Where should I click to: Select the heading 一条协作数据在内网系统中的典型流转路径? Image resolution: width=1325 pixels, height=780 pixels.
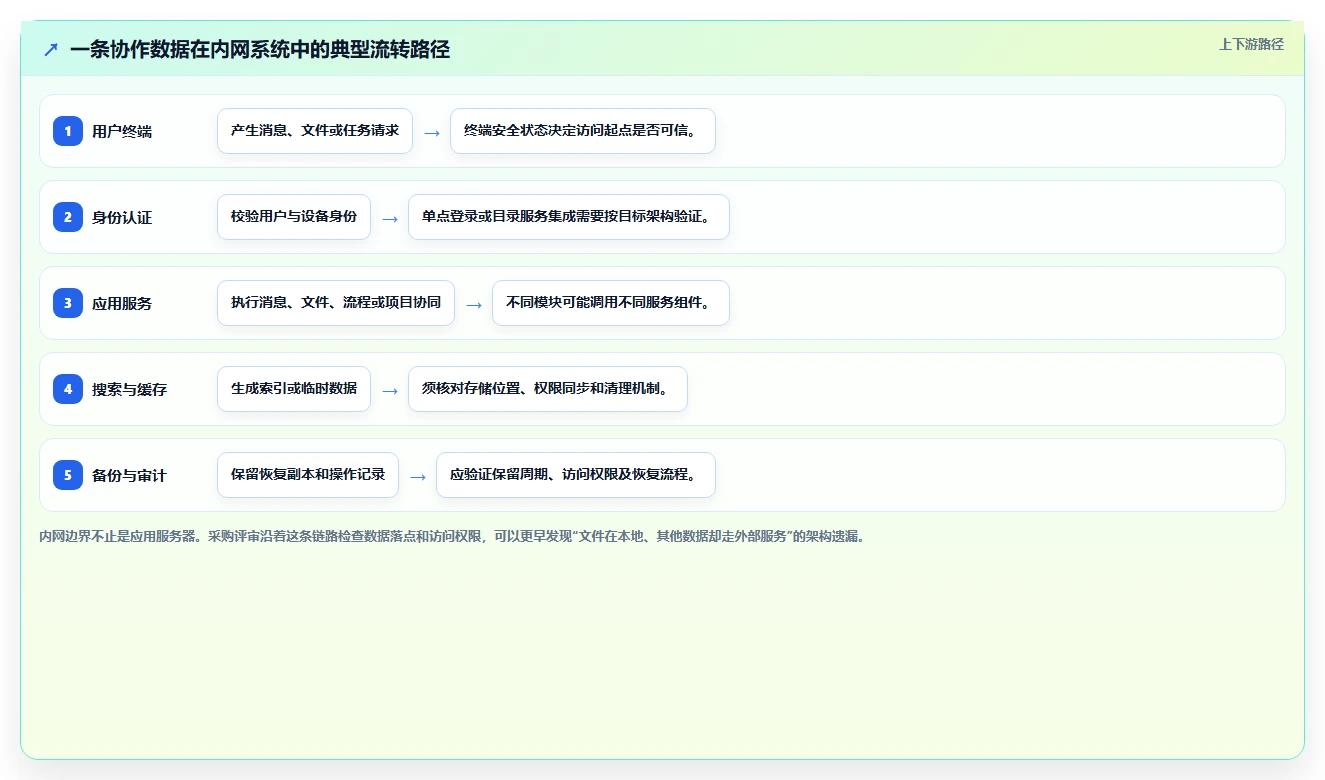pos(260,49)
